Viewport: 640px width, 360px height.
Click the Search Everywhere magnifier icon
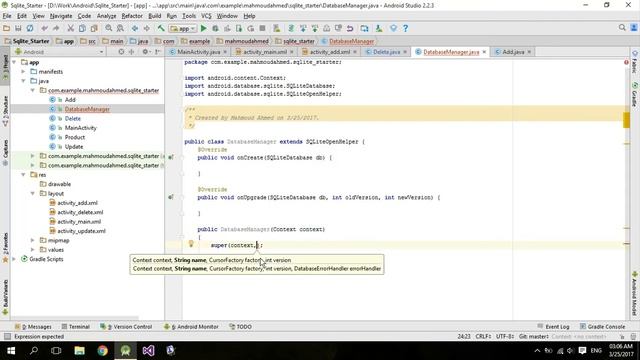[622, 28]
